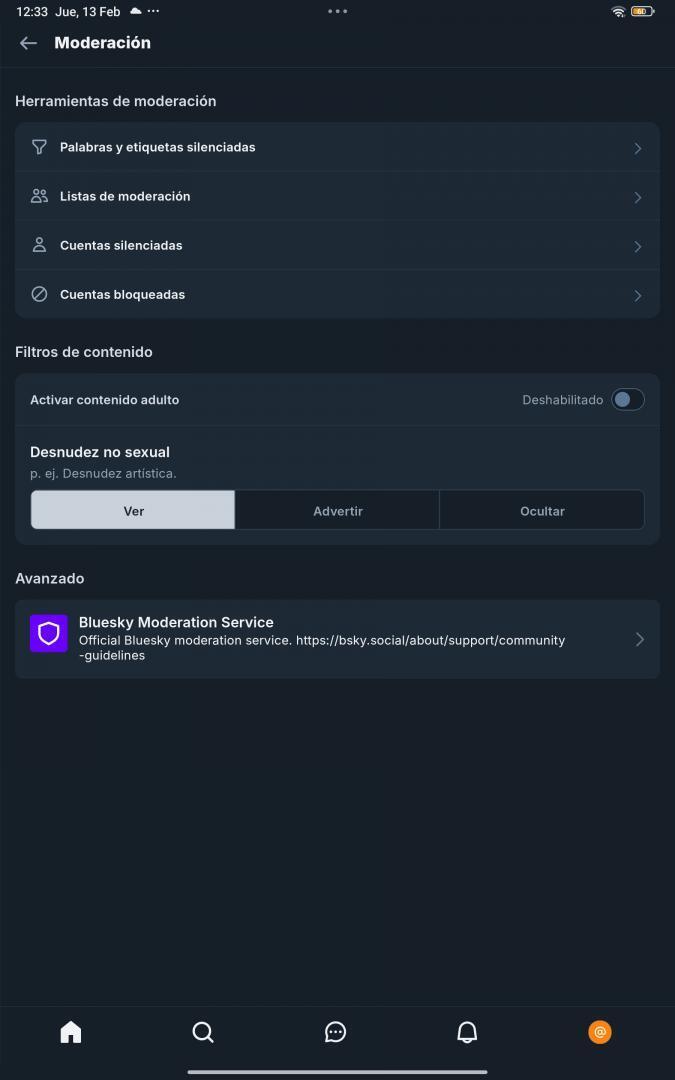Open Home feed from bottom bar

[71, 1032]
